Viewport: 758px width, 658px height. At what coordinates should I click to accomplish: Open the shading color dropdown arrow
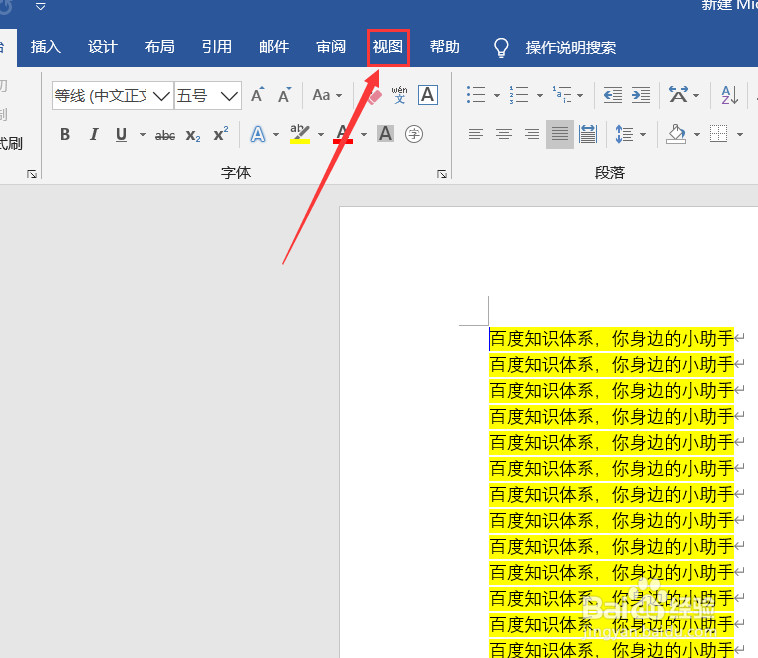(x=697, y=134)
